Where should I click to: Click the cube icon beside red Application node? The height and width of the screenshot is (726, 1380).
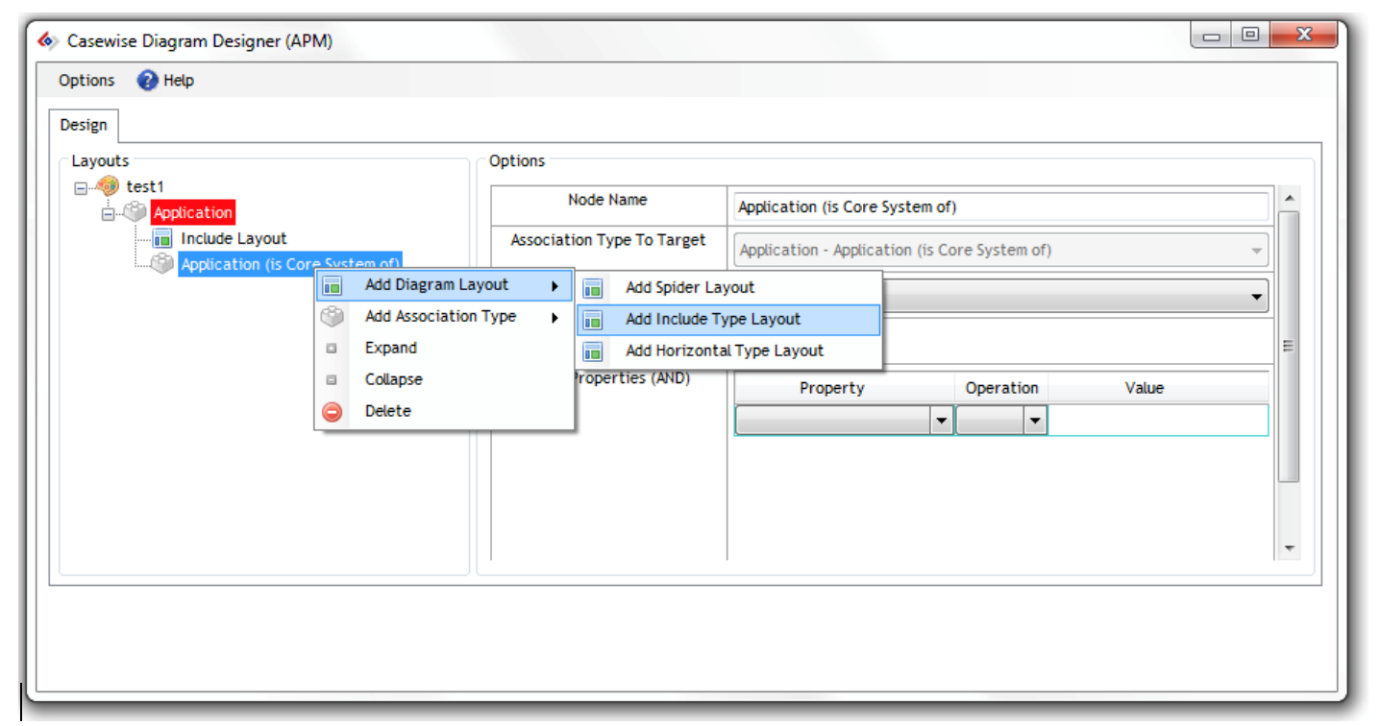(x=135, y=212)
